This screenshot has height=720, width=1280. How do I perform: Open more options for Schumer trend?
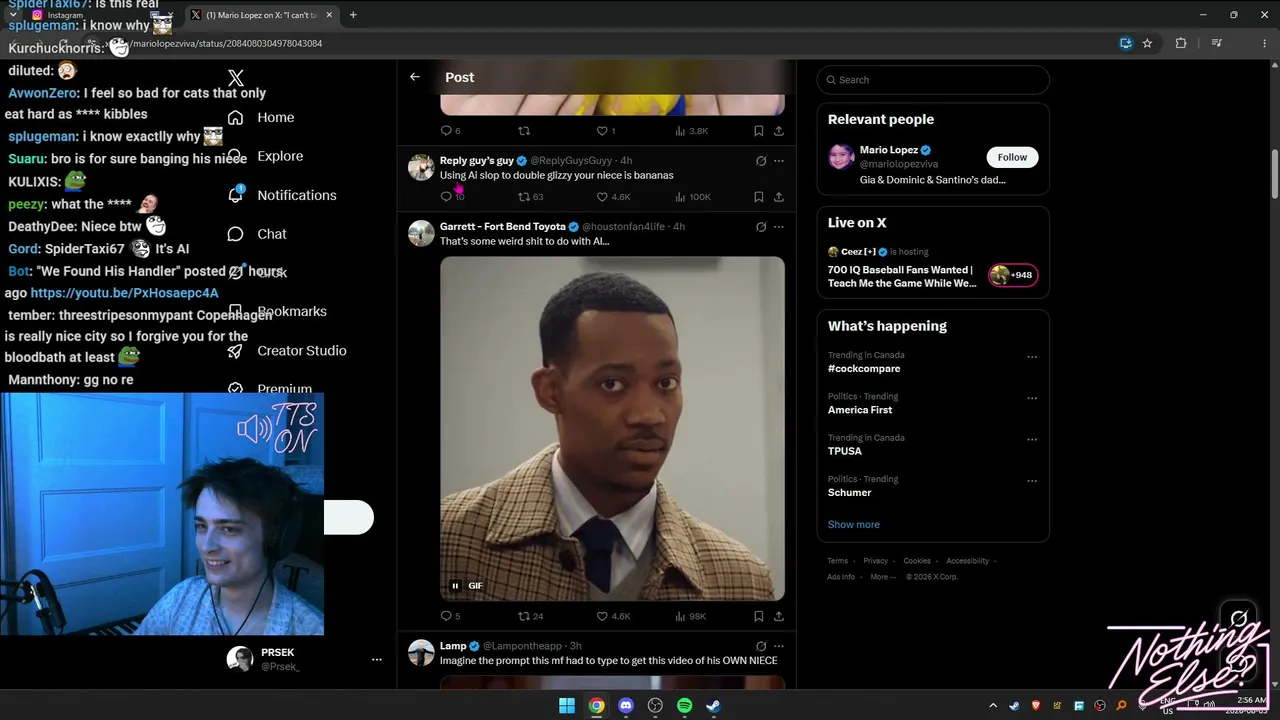1032,481
